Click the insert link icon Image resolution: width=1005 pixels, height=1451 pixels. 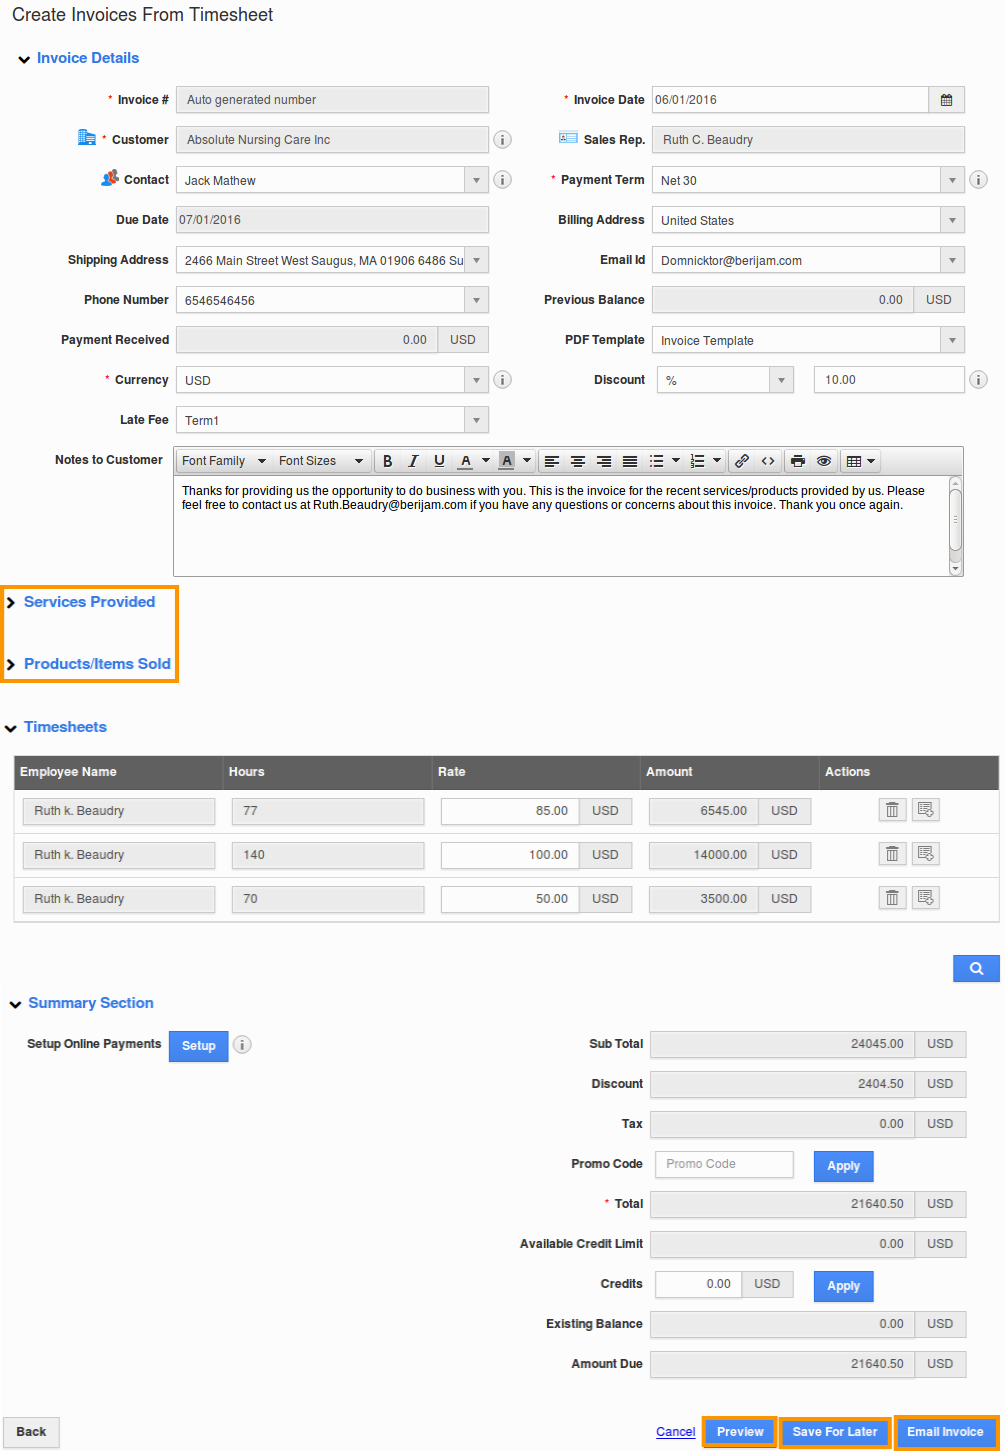(x=741, y=461)
